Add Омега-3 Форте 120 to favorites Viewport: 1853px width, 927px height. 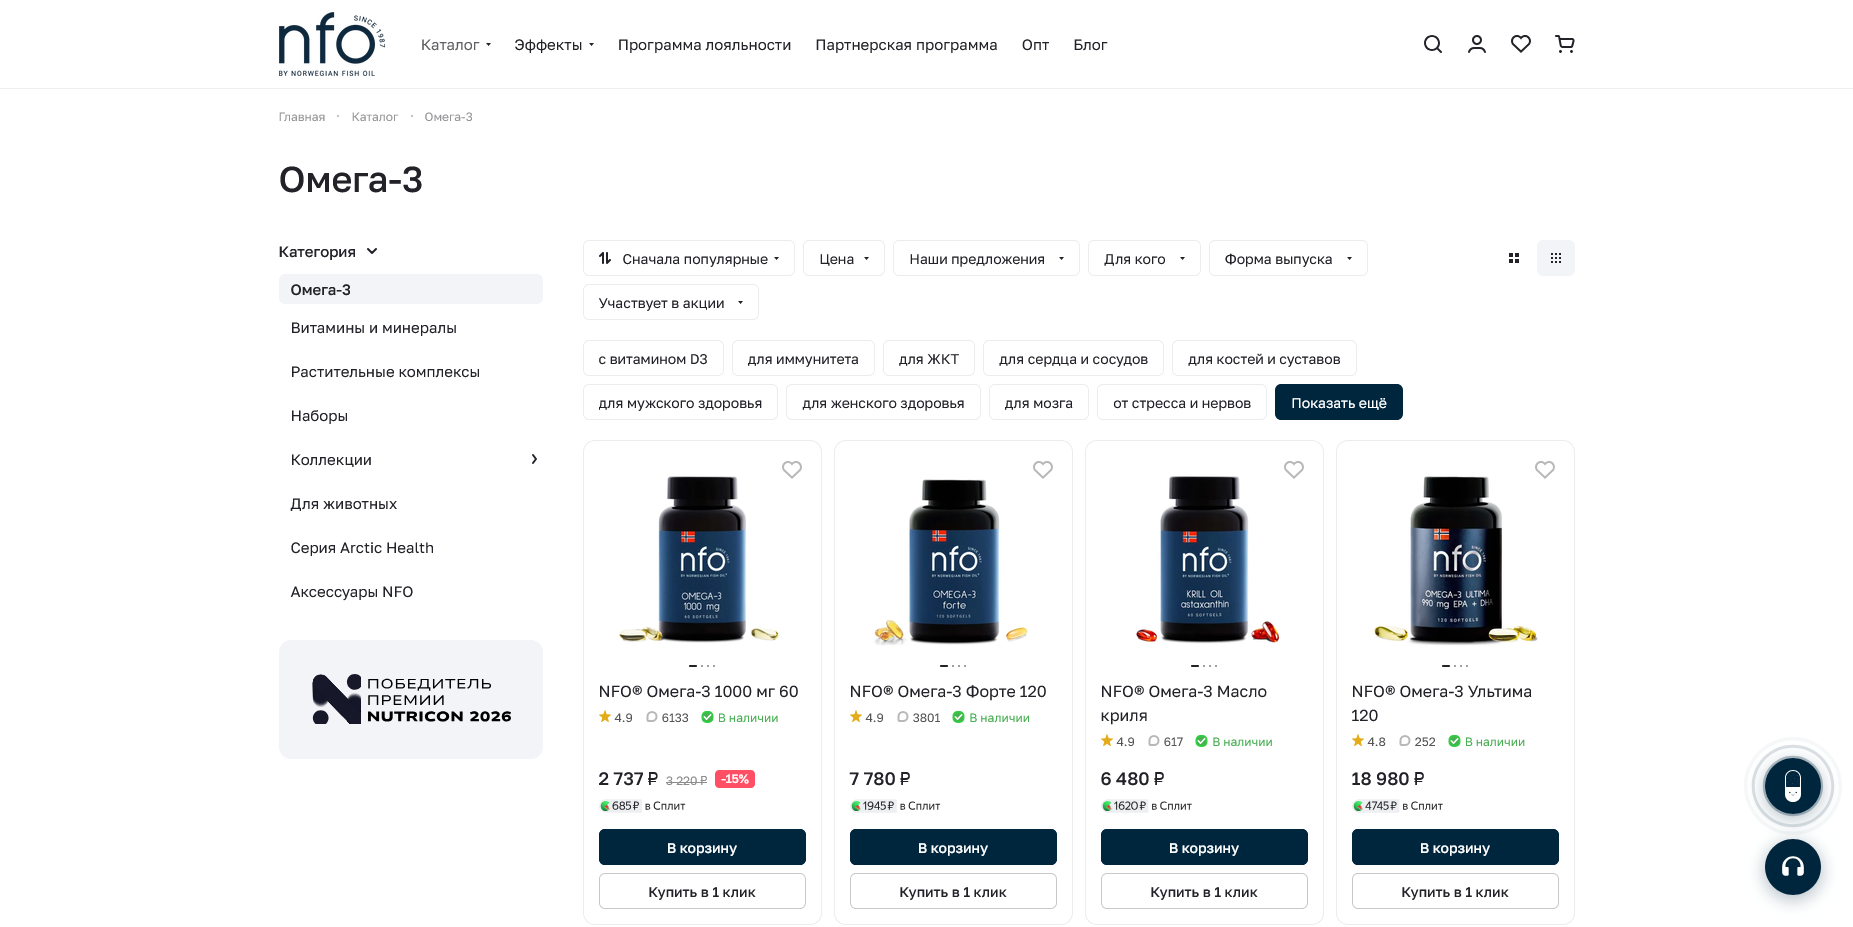pos(1043,469)
